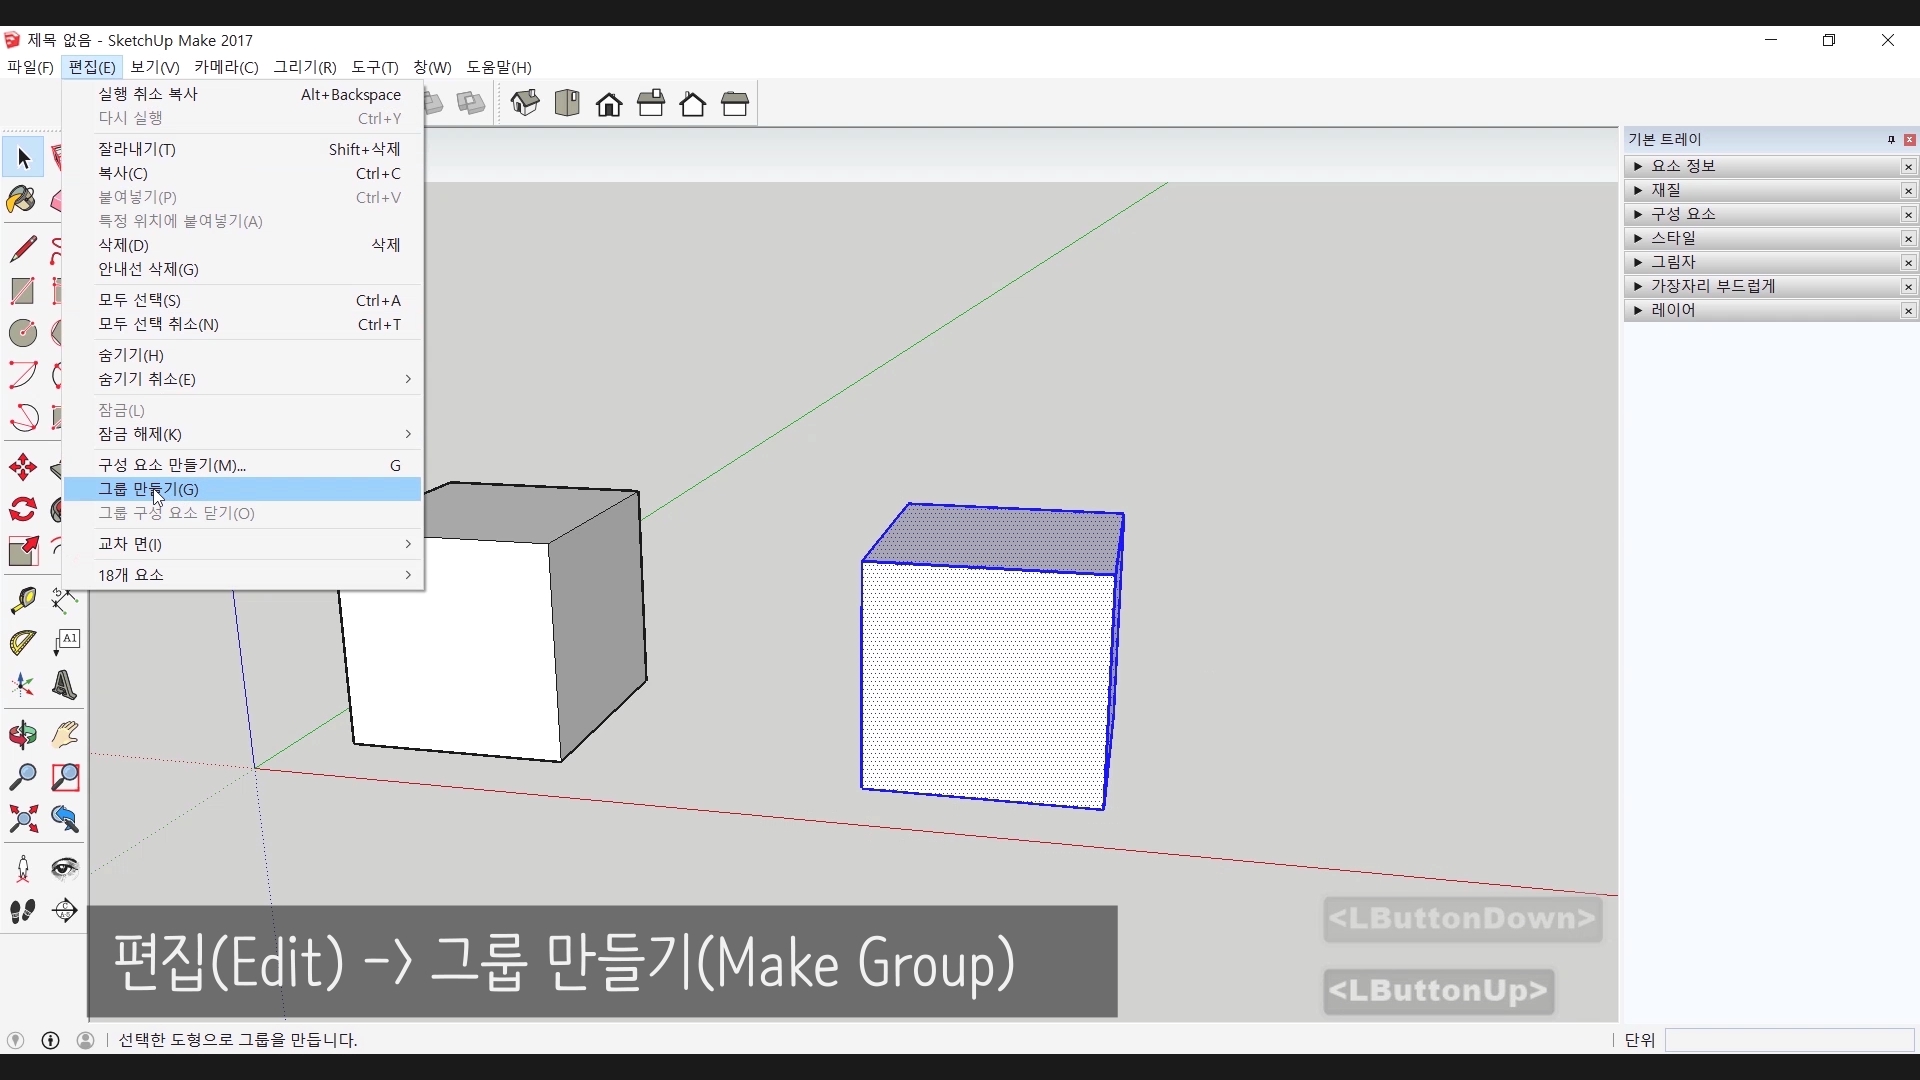Select the Tape Measure tool
The height and width of the screenshot is (1080, 1920).
tap(22, 600)
